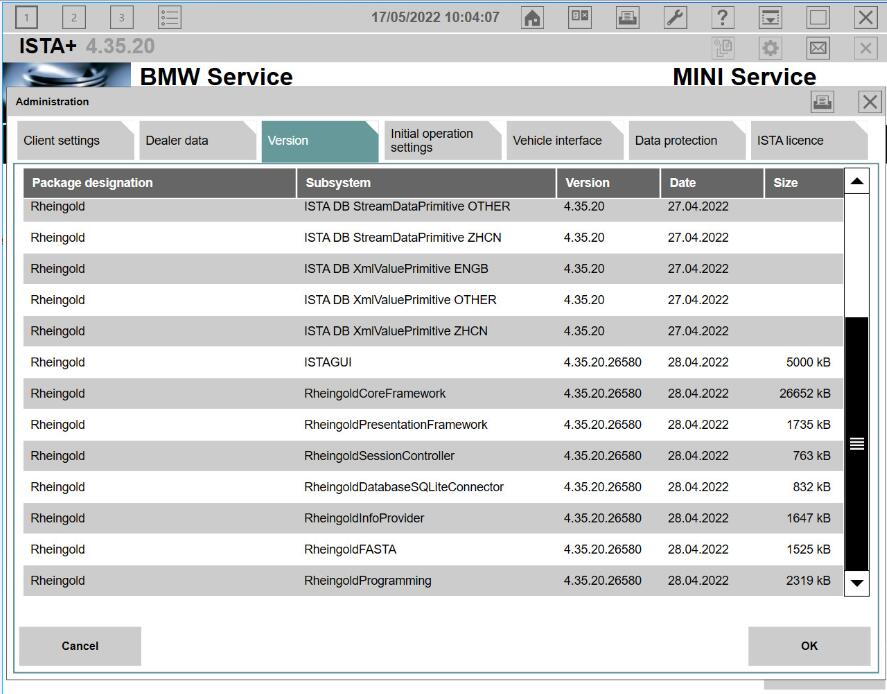Click the 5000 kB size cell

click(808, 362)
